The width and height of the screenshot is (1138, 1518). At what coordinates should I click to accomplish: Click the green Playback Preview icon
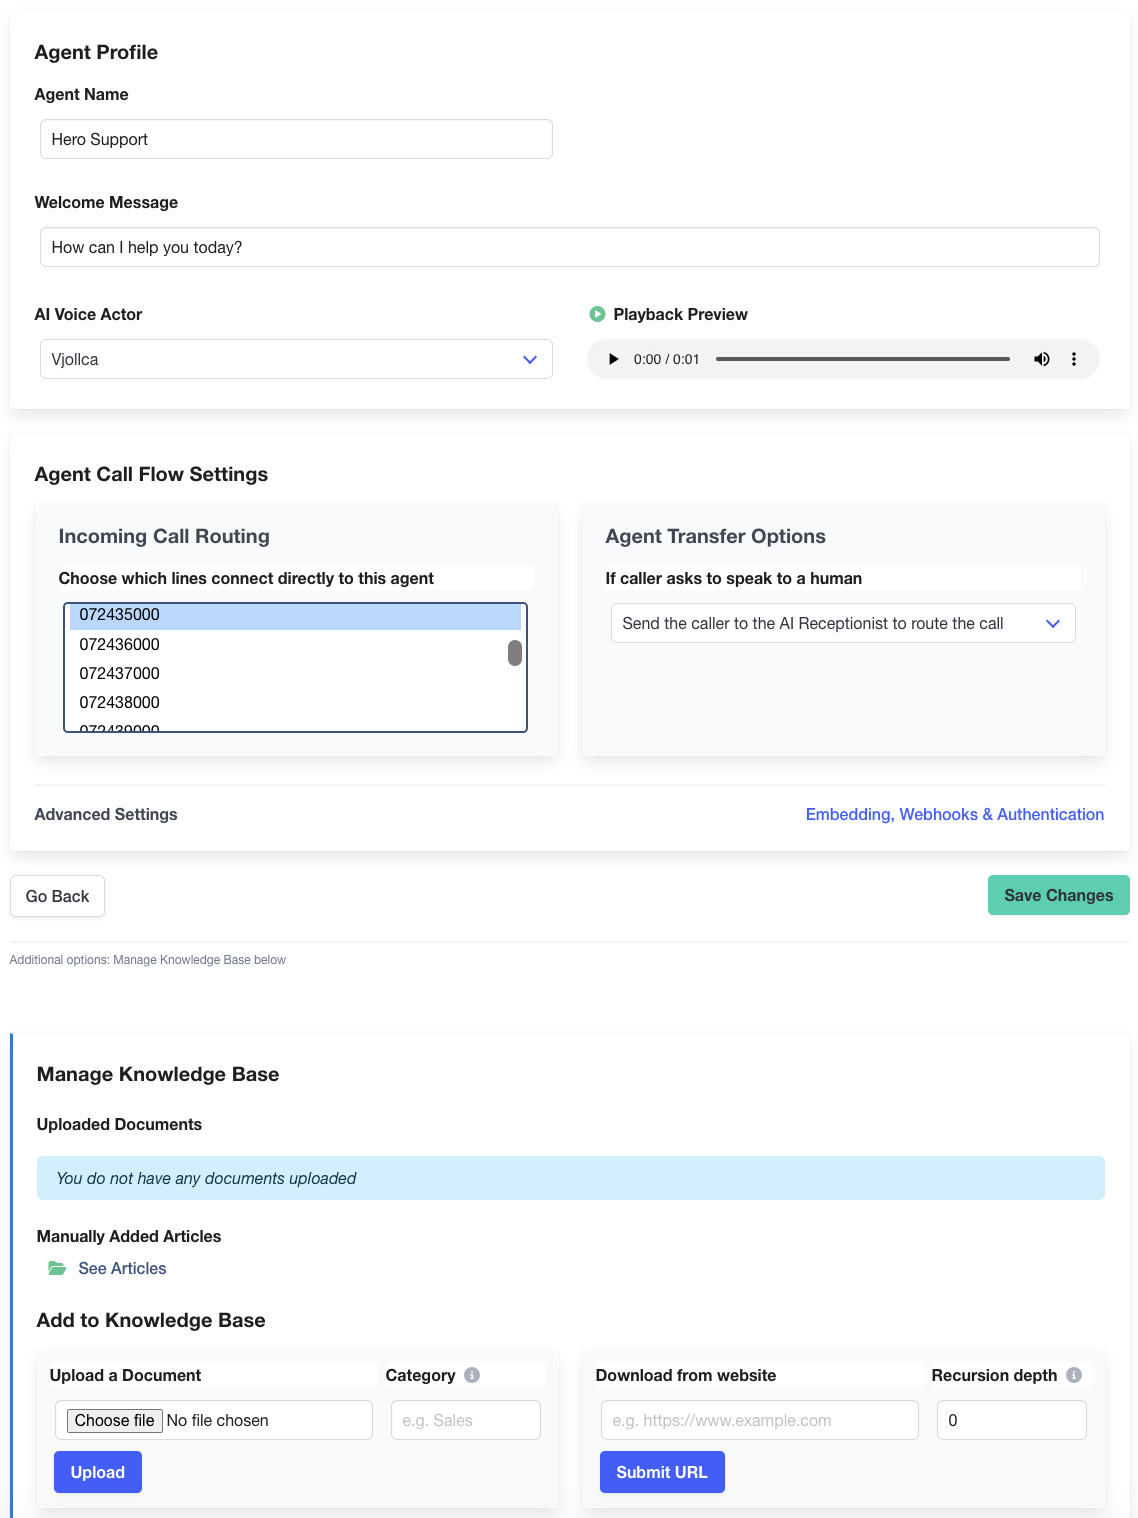(597, 314)
